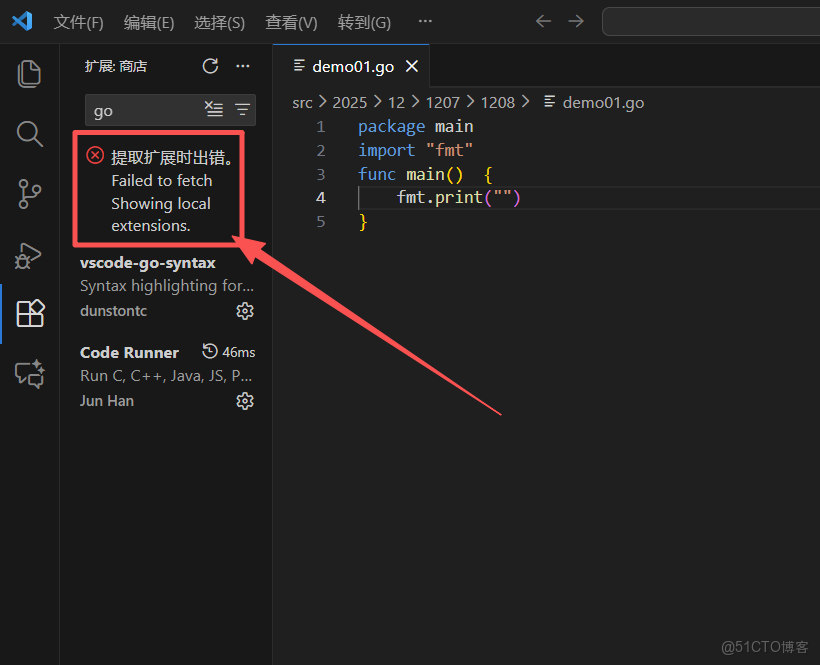This screenshot has height=665, width=820.
Task: Switch to the demo01.go editor tab
Action: point(350,65)
